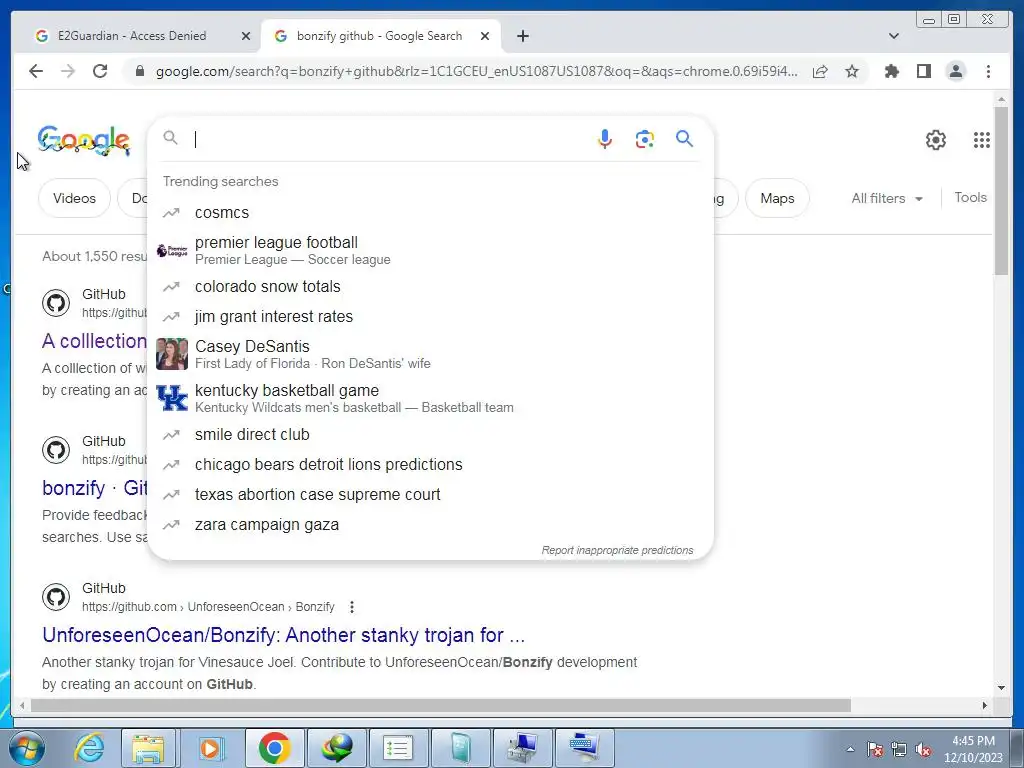Screen dimensions: 1024x768
Task: Launch Internet Explorer from the taskbar
Action: coord(89,748)
